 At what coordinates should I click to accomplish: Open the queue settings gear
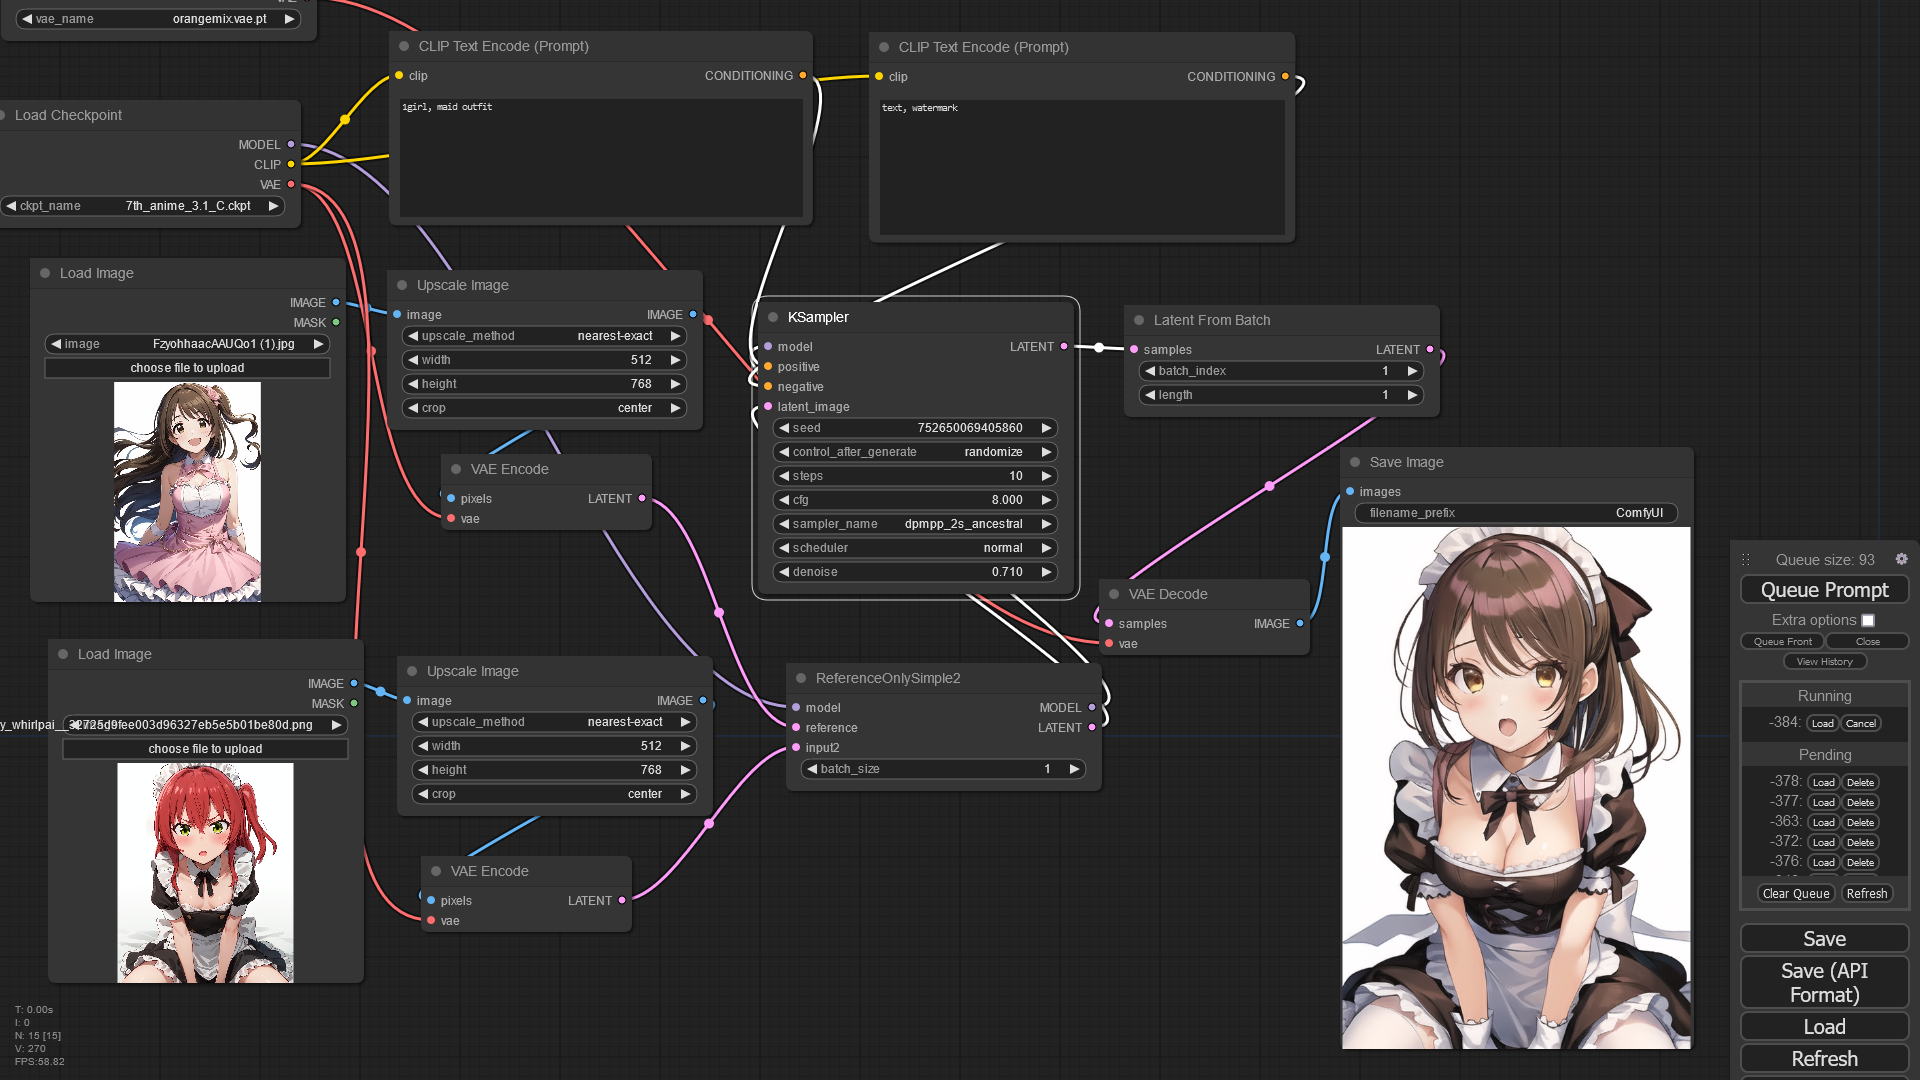[x=1902, y=559]
